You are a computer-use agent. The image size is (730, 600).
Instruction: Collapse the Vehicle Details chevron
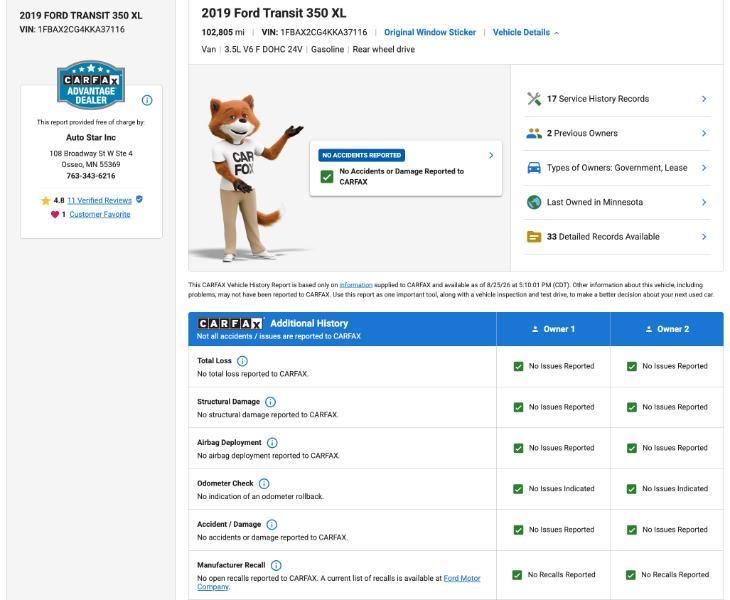557,33
